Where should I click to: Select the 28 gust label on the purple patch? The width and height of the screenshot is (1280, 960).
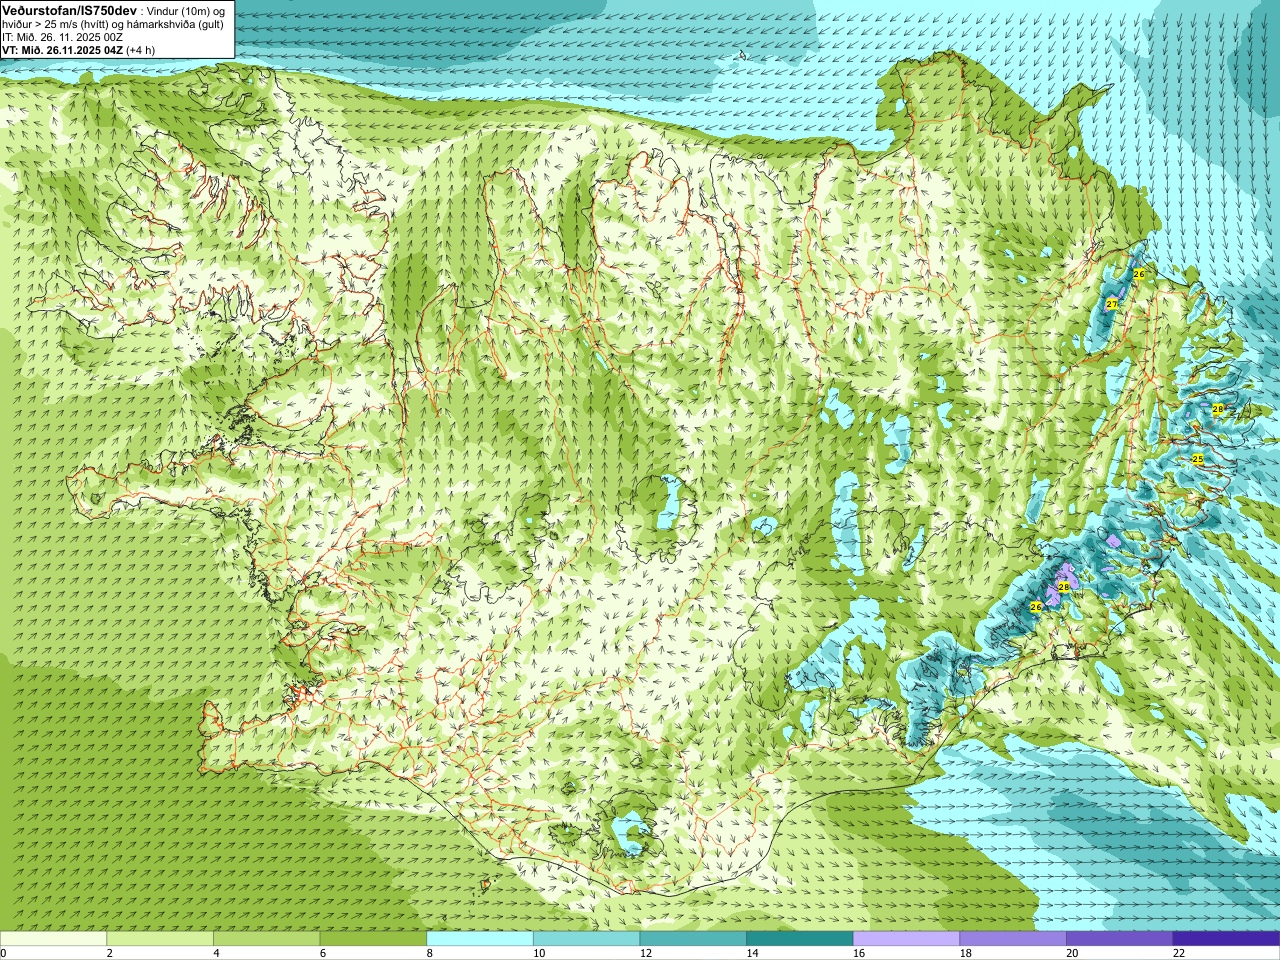[1064, 587]
